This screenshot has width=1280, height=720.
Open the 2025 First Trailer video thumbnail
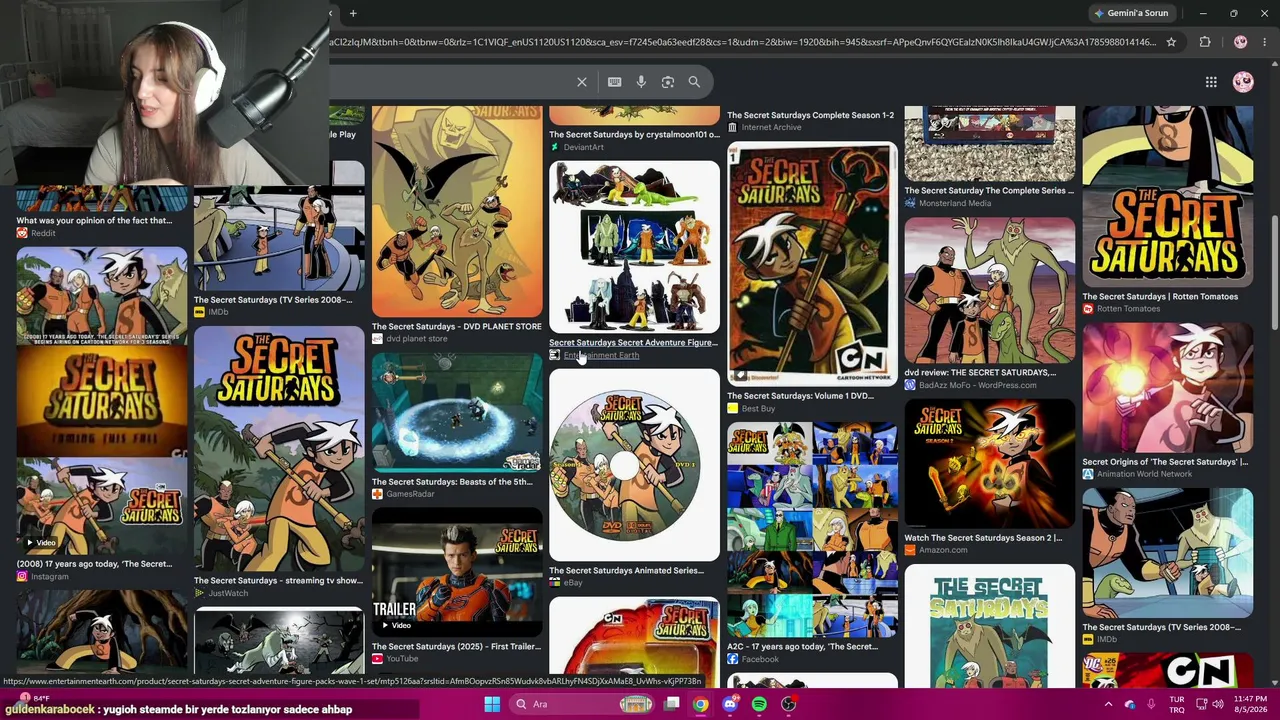point(457,572)
